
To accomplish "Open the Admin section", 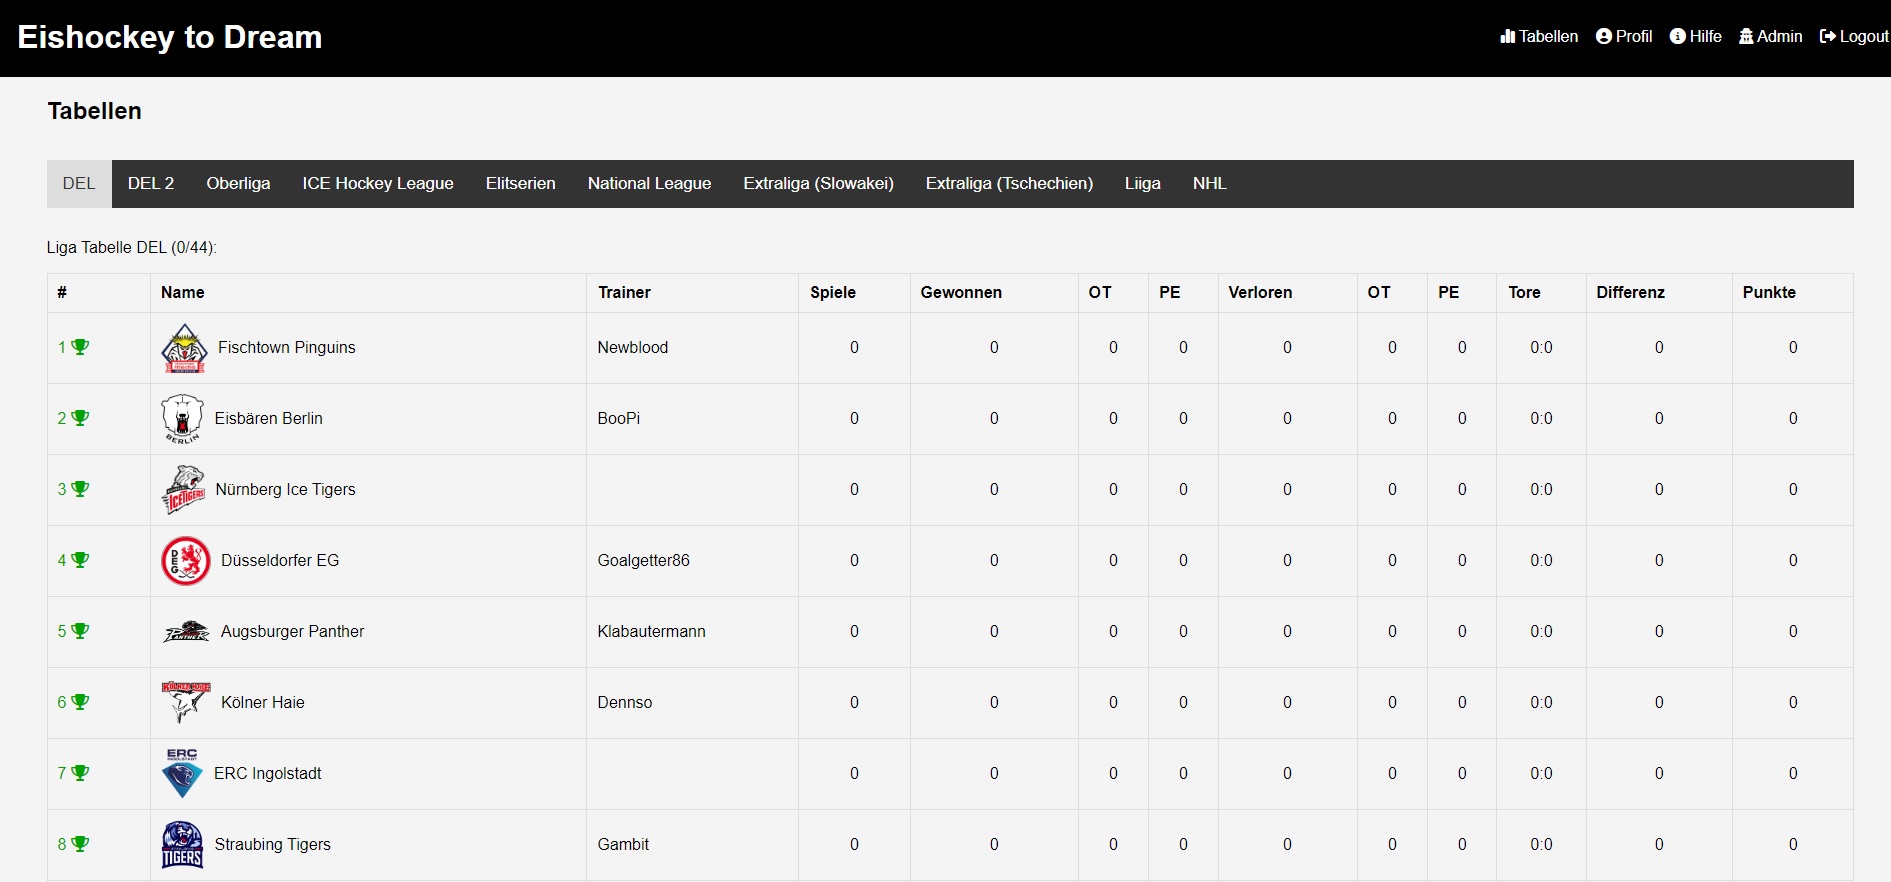I will [x=1771, y=37].
